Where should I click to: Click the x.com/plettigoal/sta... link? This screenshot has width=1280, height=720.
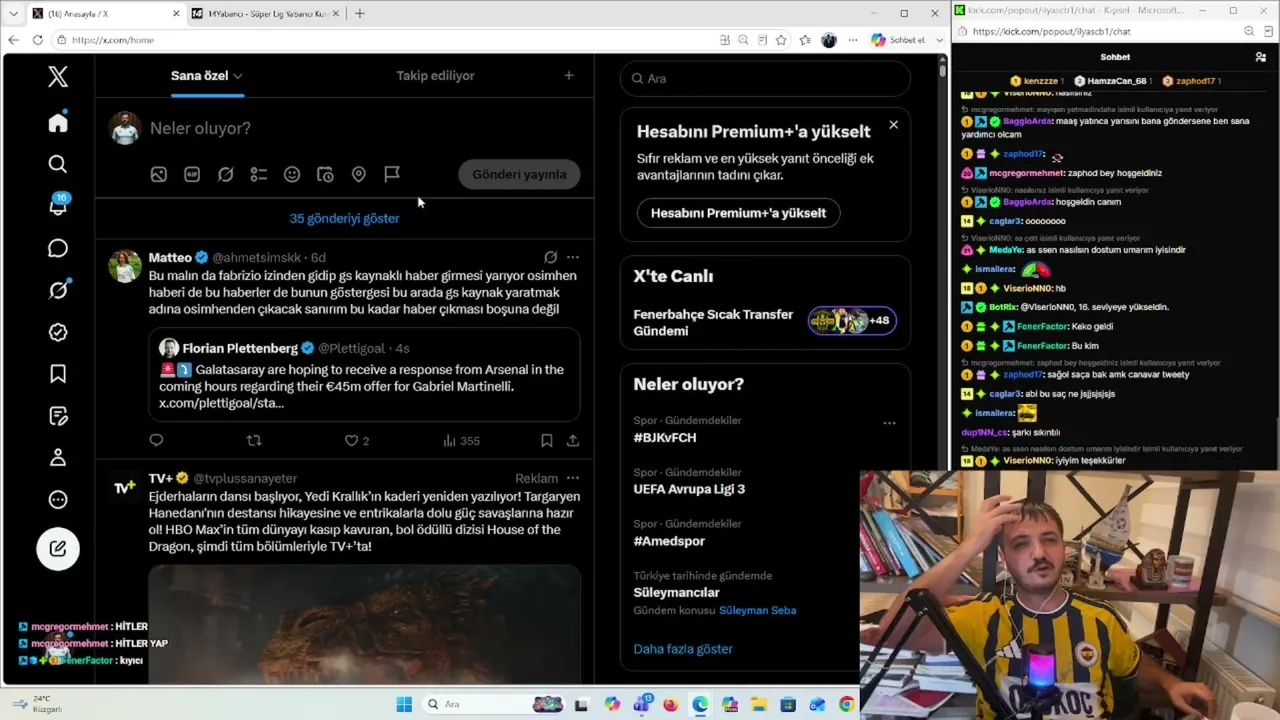click(221, 403)
